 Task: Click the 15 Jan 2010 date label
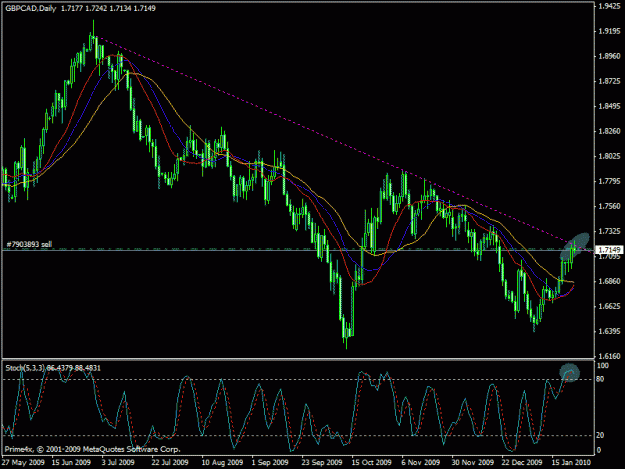571,463
